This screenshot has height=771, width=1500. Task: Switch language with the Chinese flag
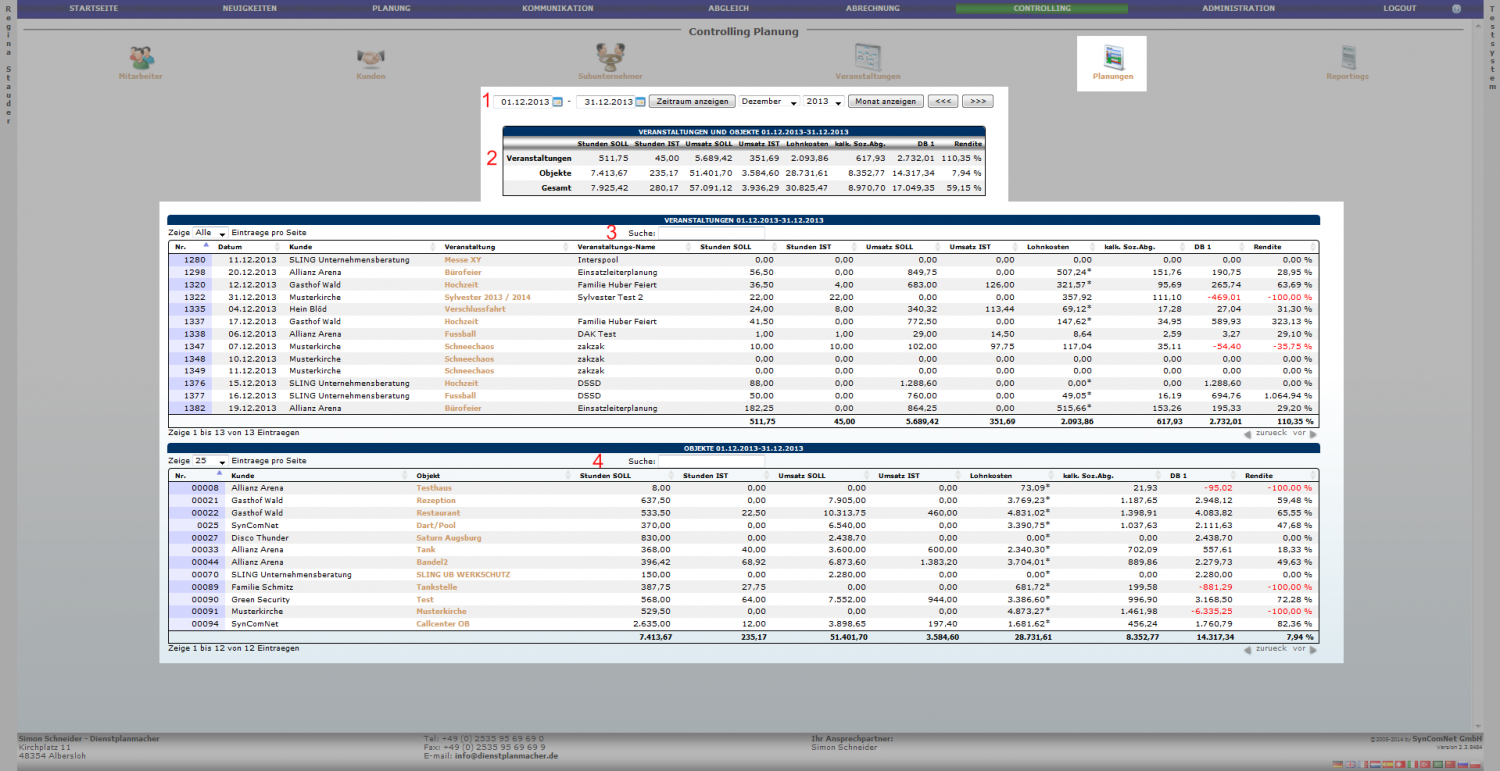pos(1451,764)
